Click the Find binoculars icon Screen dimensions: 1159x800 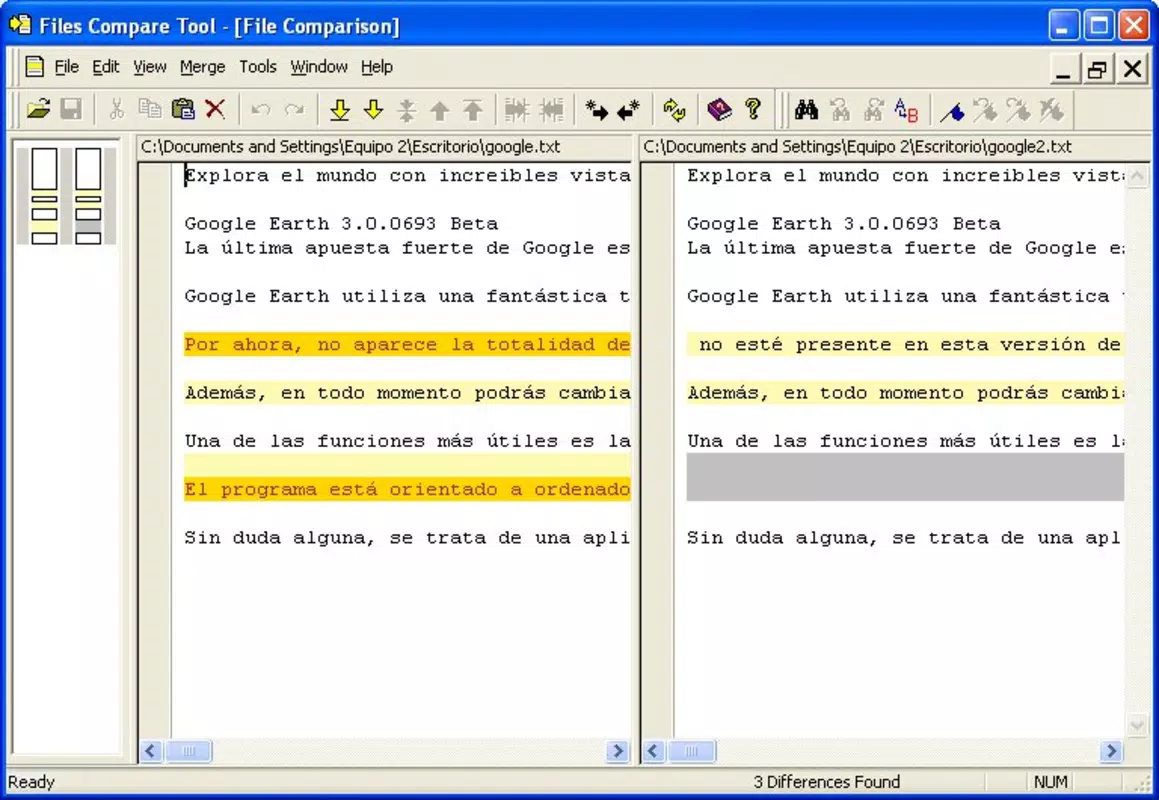pos(806,110)
